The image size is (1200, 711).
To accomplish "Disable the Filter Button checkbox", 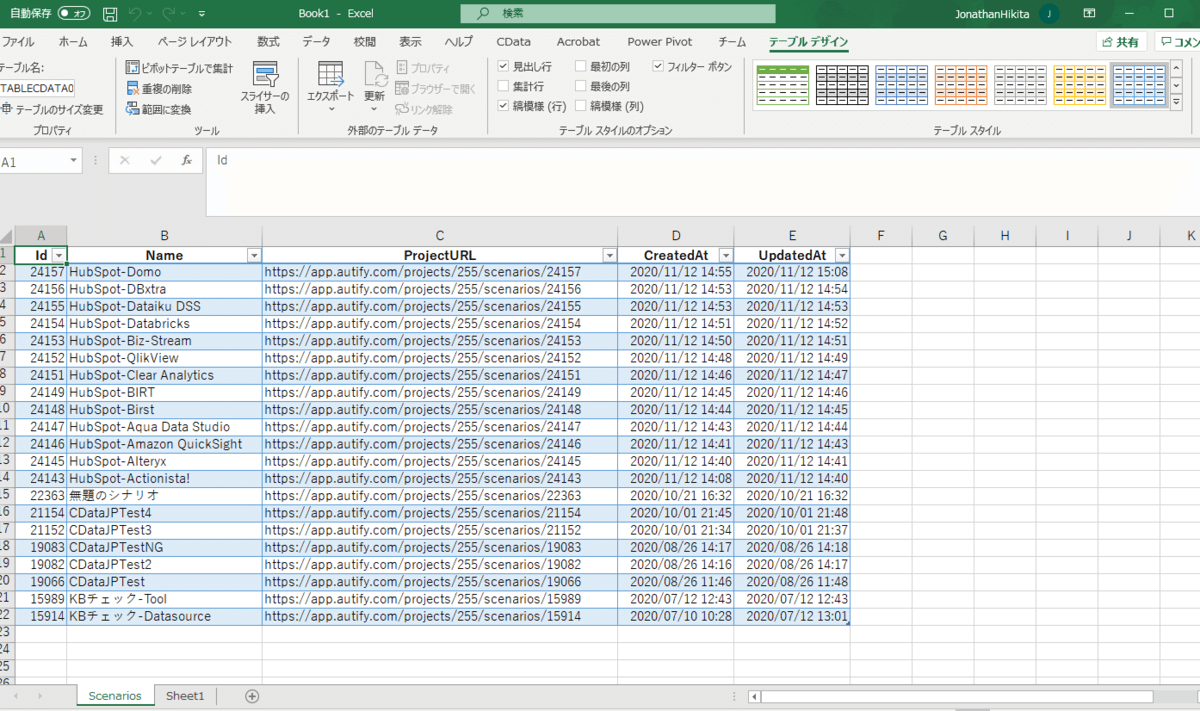I will point(658,67).
